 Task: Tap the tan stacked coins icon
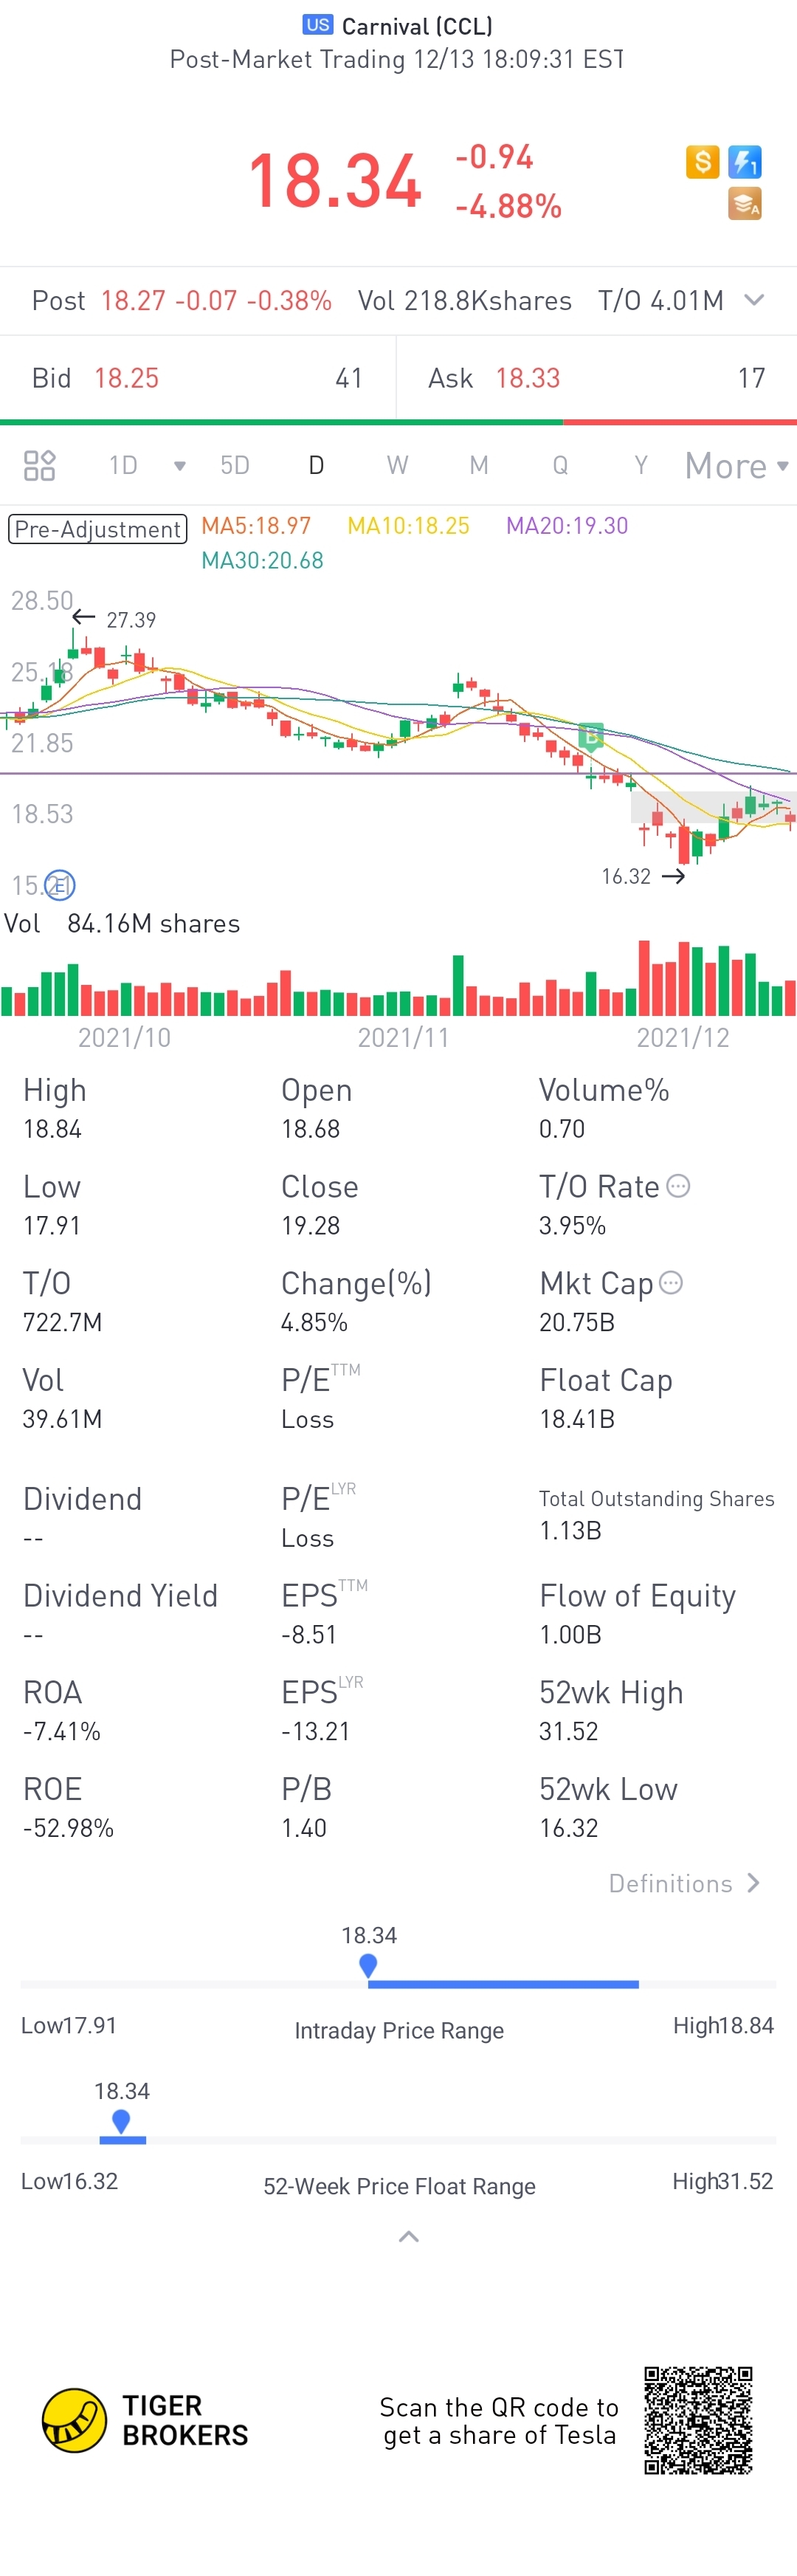click(x=744, y=204)
